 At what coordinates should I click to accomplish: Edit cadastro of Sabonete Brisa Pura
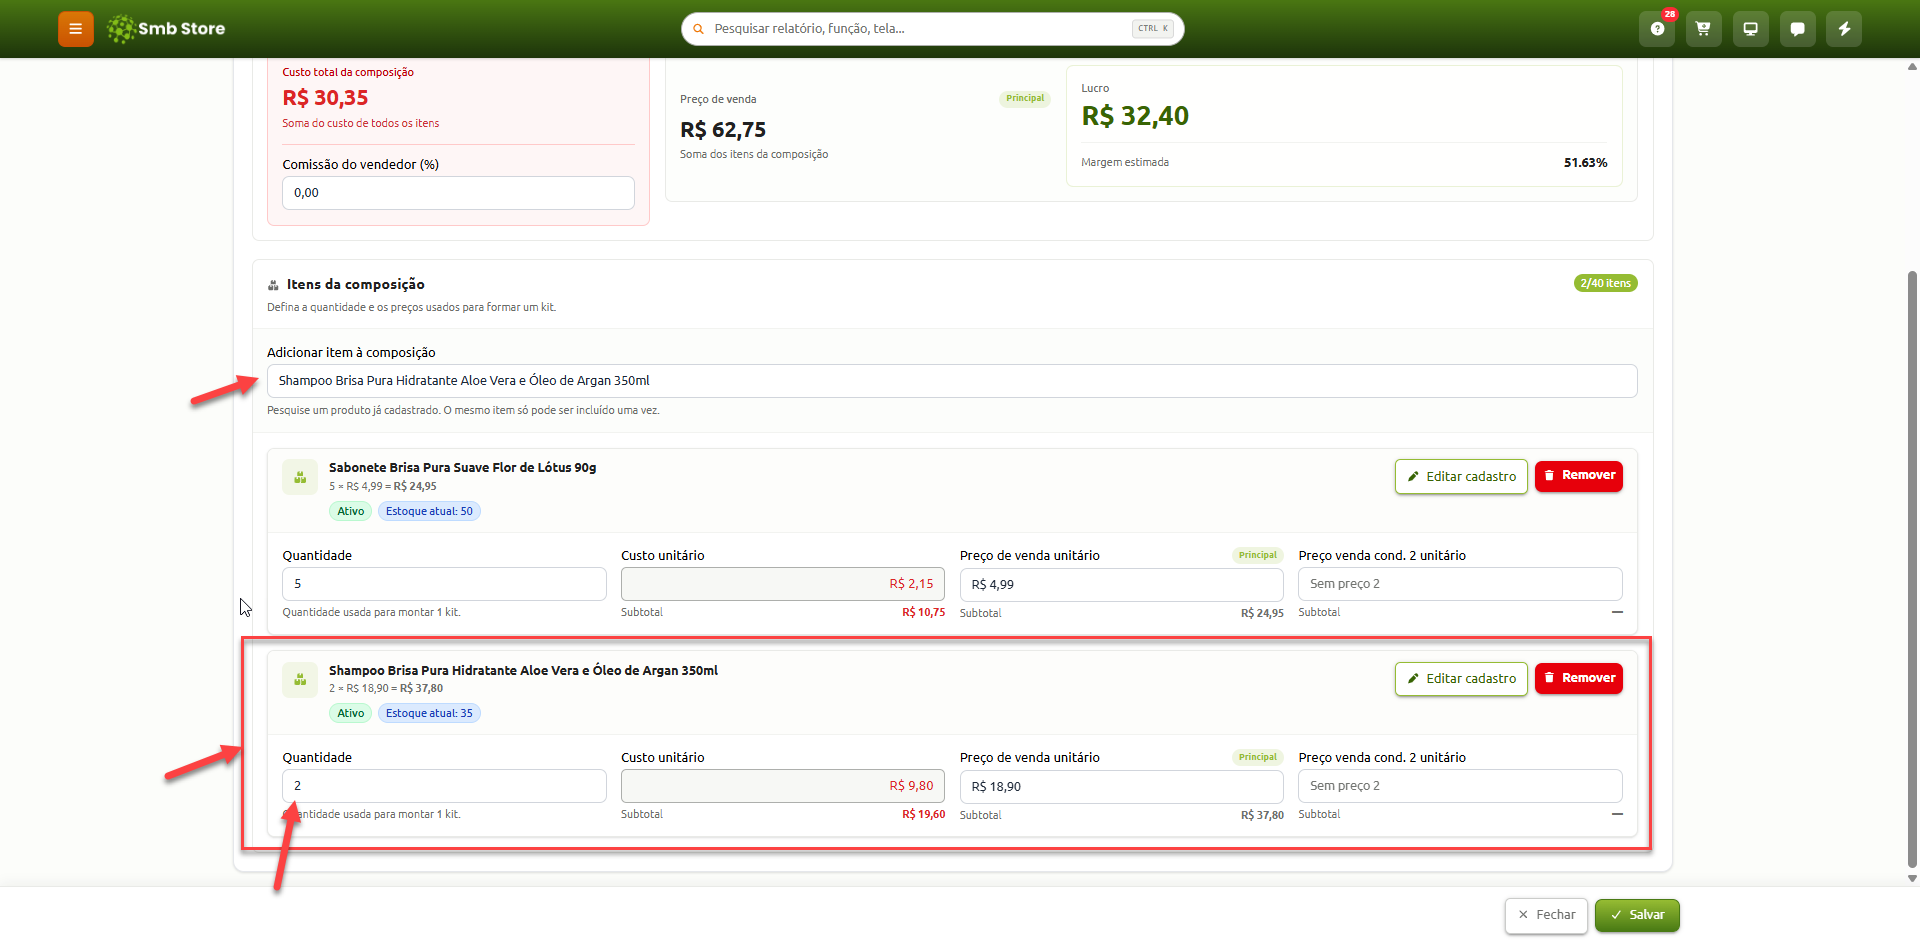1461,477
